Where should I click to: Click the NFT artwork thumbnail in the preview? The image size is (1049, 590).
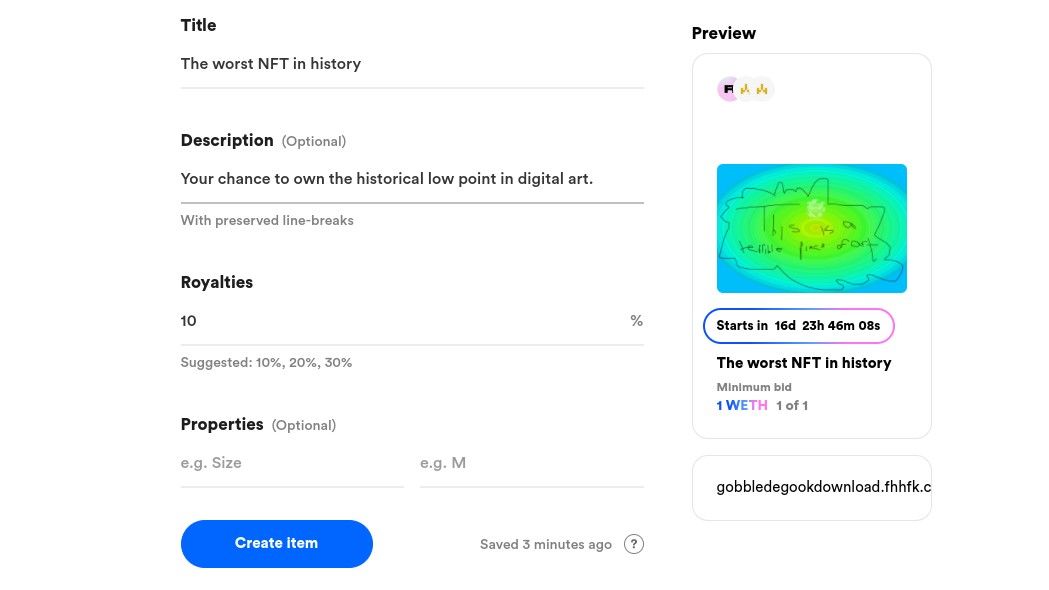[811, 228]
